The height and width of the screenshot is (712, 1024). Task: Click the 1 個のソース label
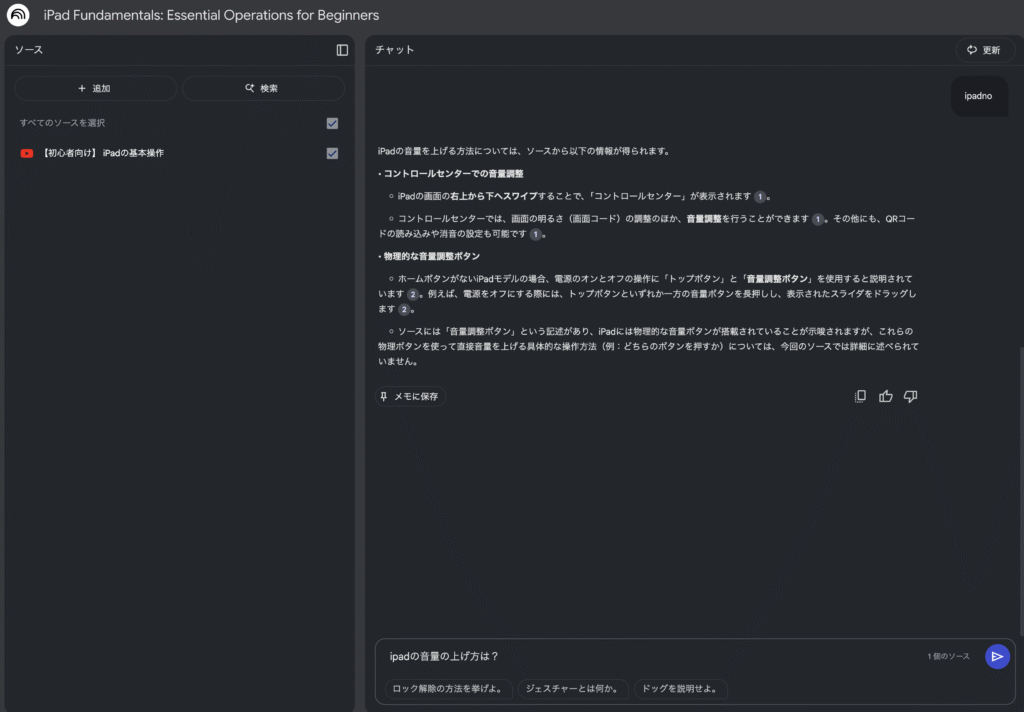click(x=948, y=656)
